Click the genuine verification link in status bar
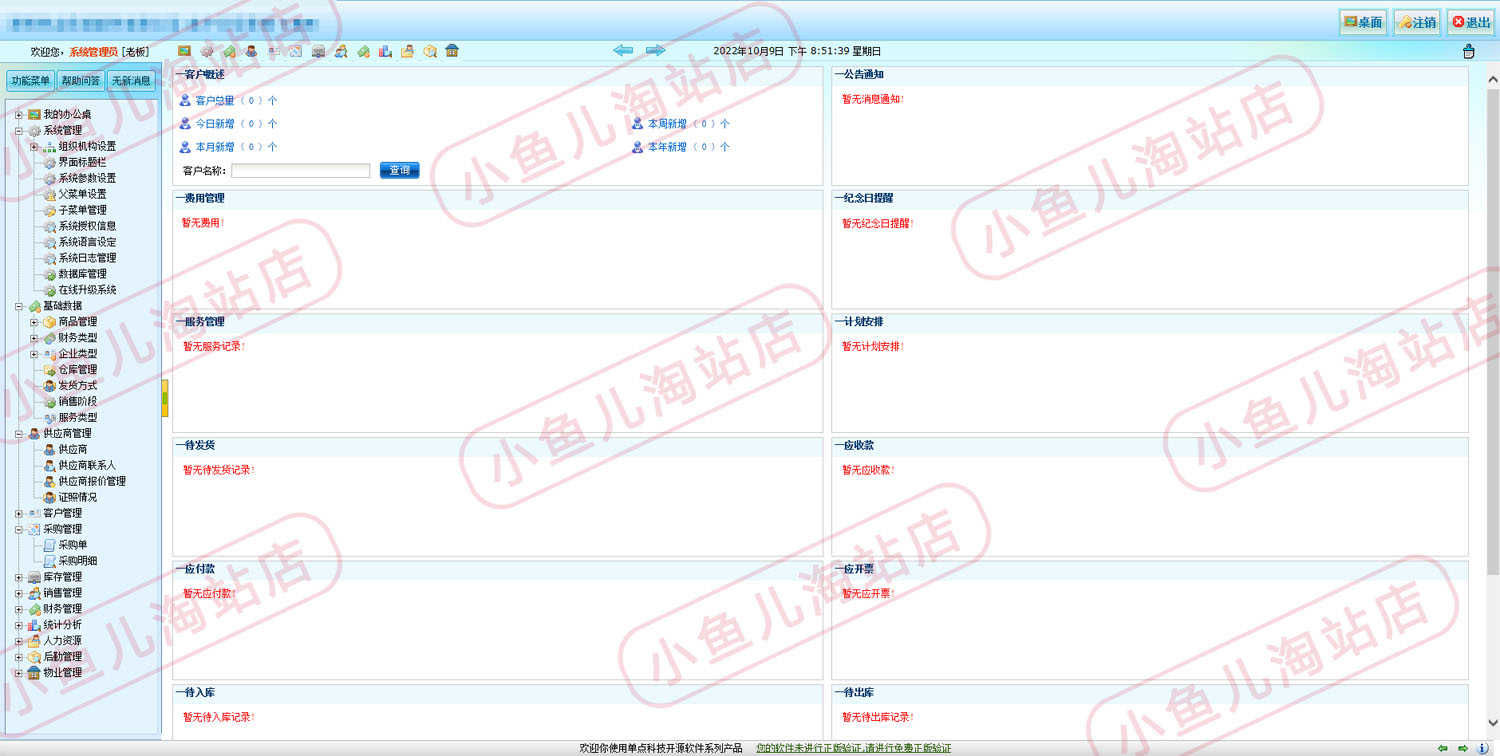This screenshot has height=756, width=1500. coord(853,748)
